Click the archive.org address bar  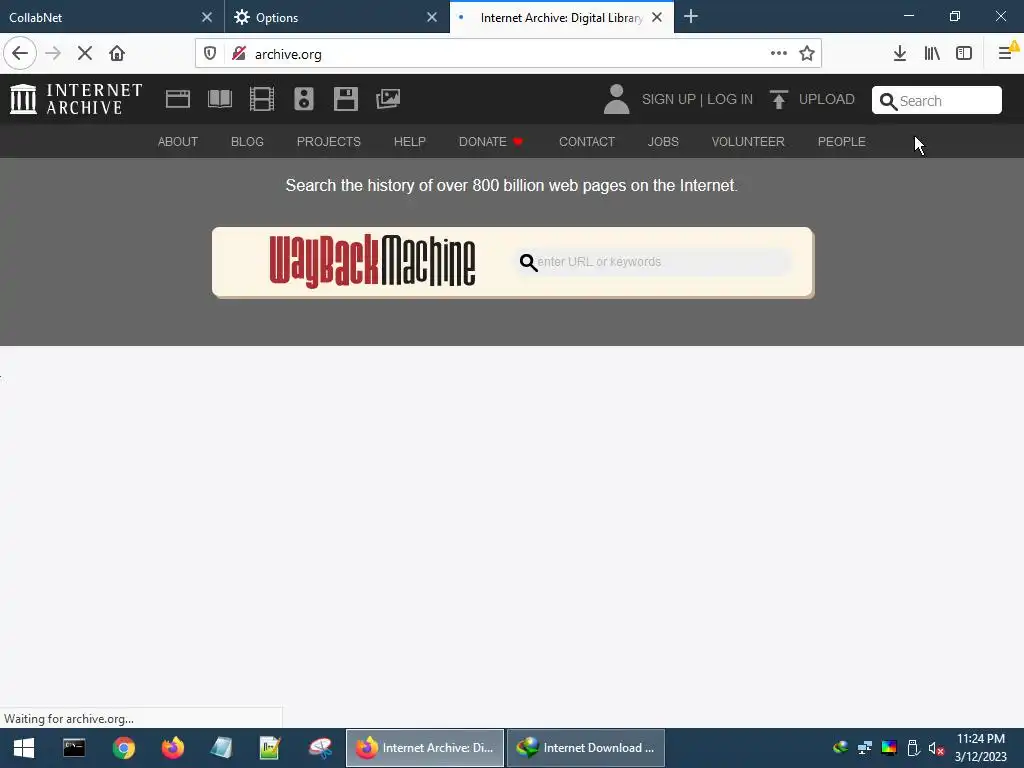[509, 54]
